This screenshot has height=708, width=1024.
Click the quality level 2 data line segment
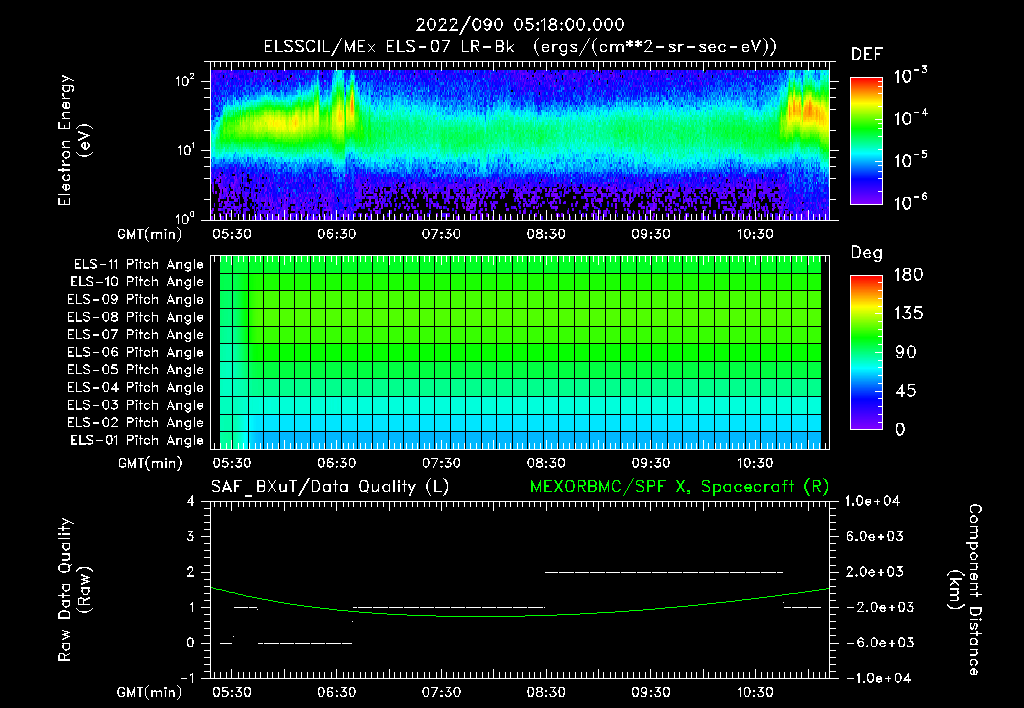click(x=664, y=572)
